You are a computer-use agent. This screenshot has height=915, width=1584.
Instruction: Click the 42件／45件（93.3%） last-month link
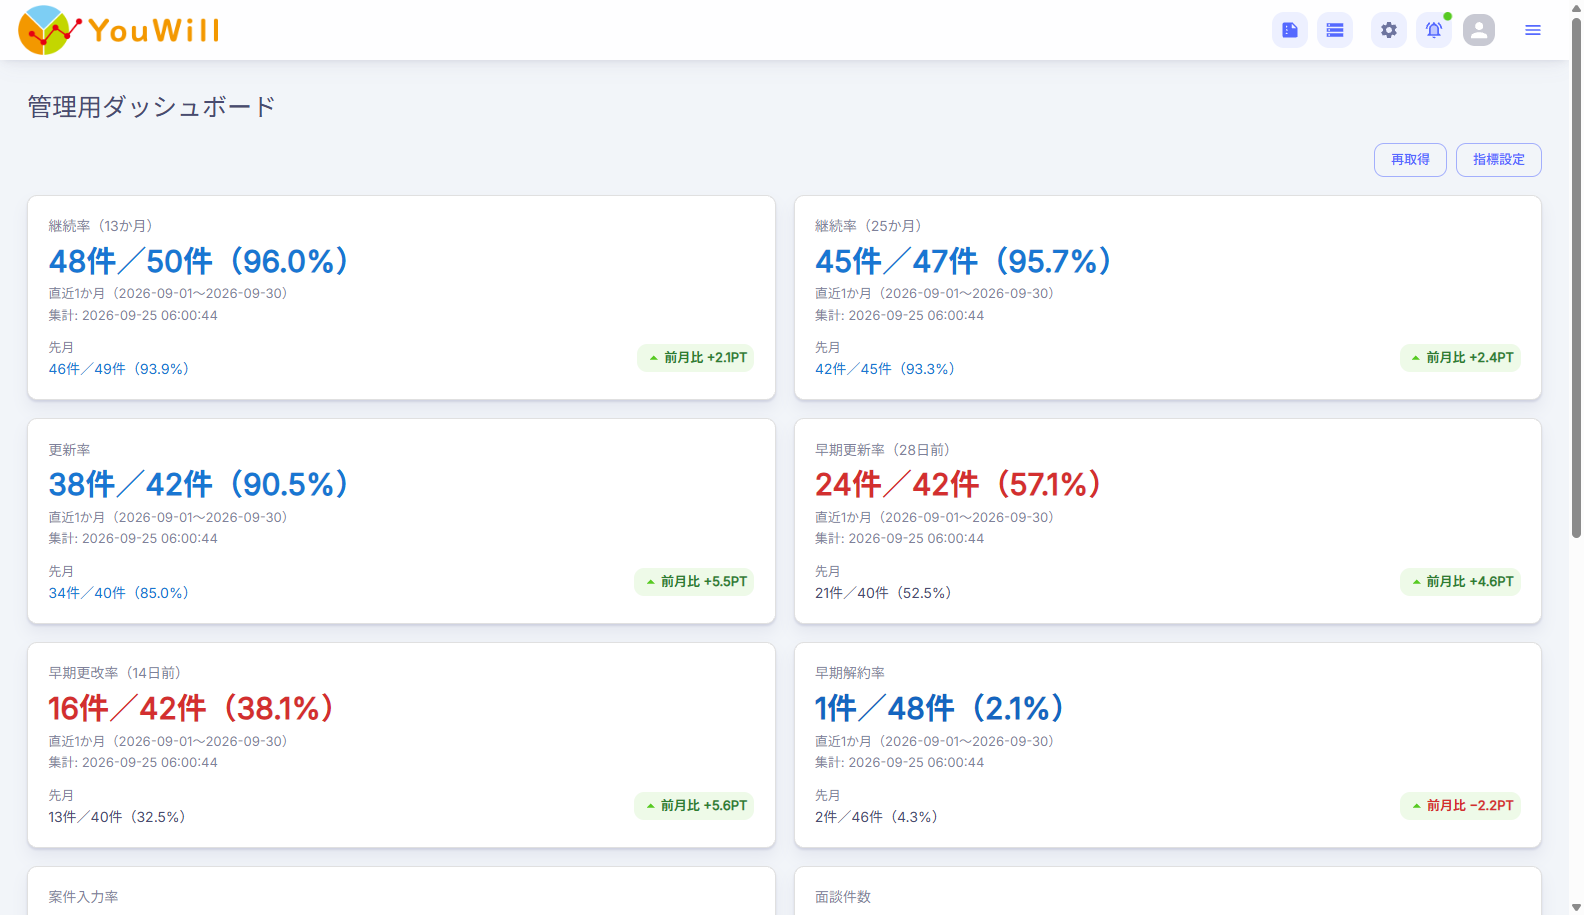click(885, 369)
